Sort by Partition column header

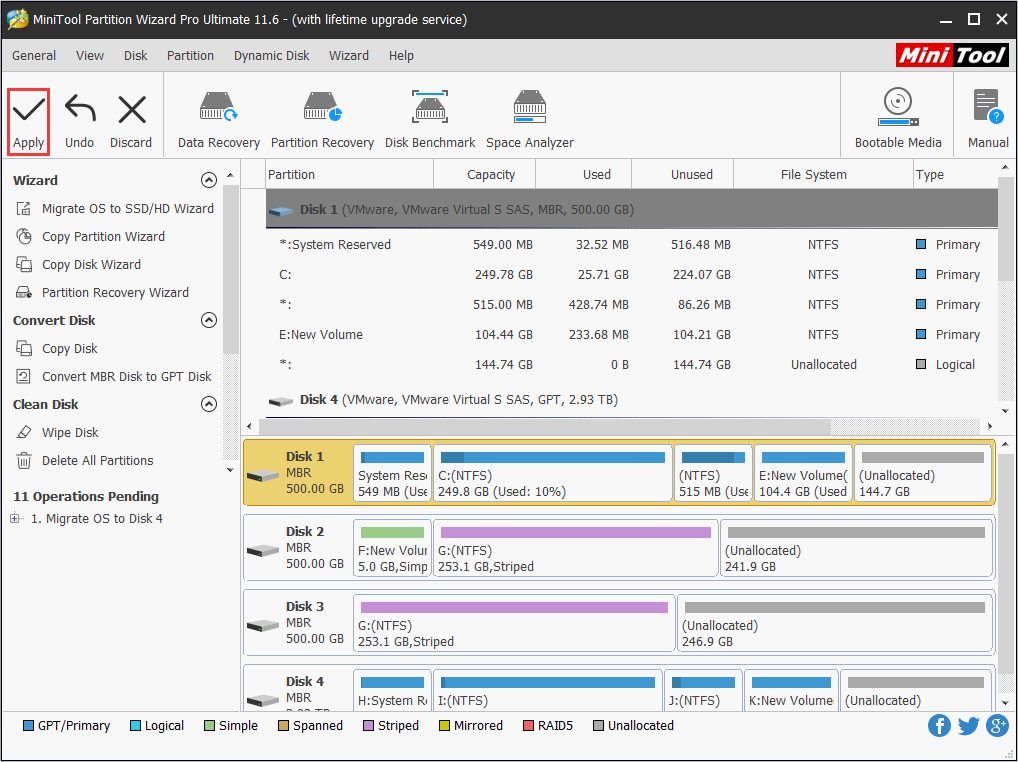350,175
